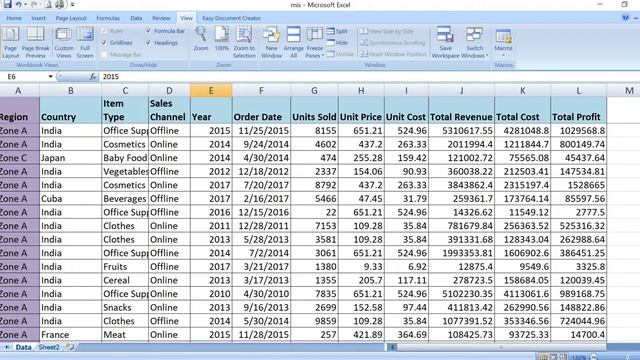Open the Home ribbon tab
The height and width of the screenshot is (360, 640).
[x=14, y=18]
